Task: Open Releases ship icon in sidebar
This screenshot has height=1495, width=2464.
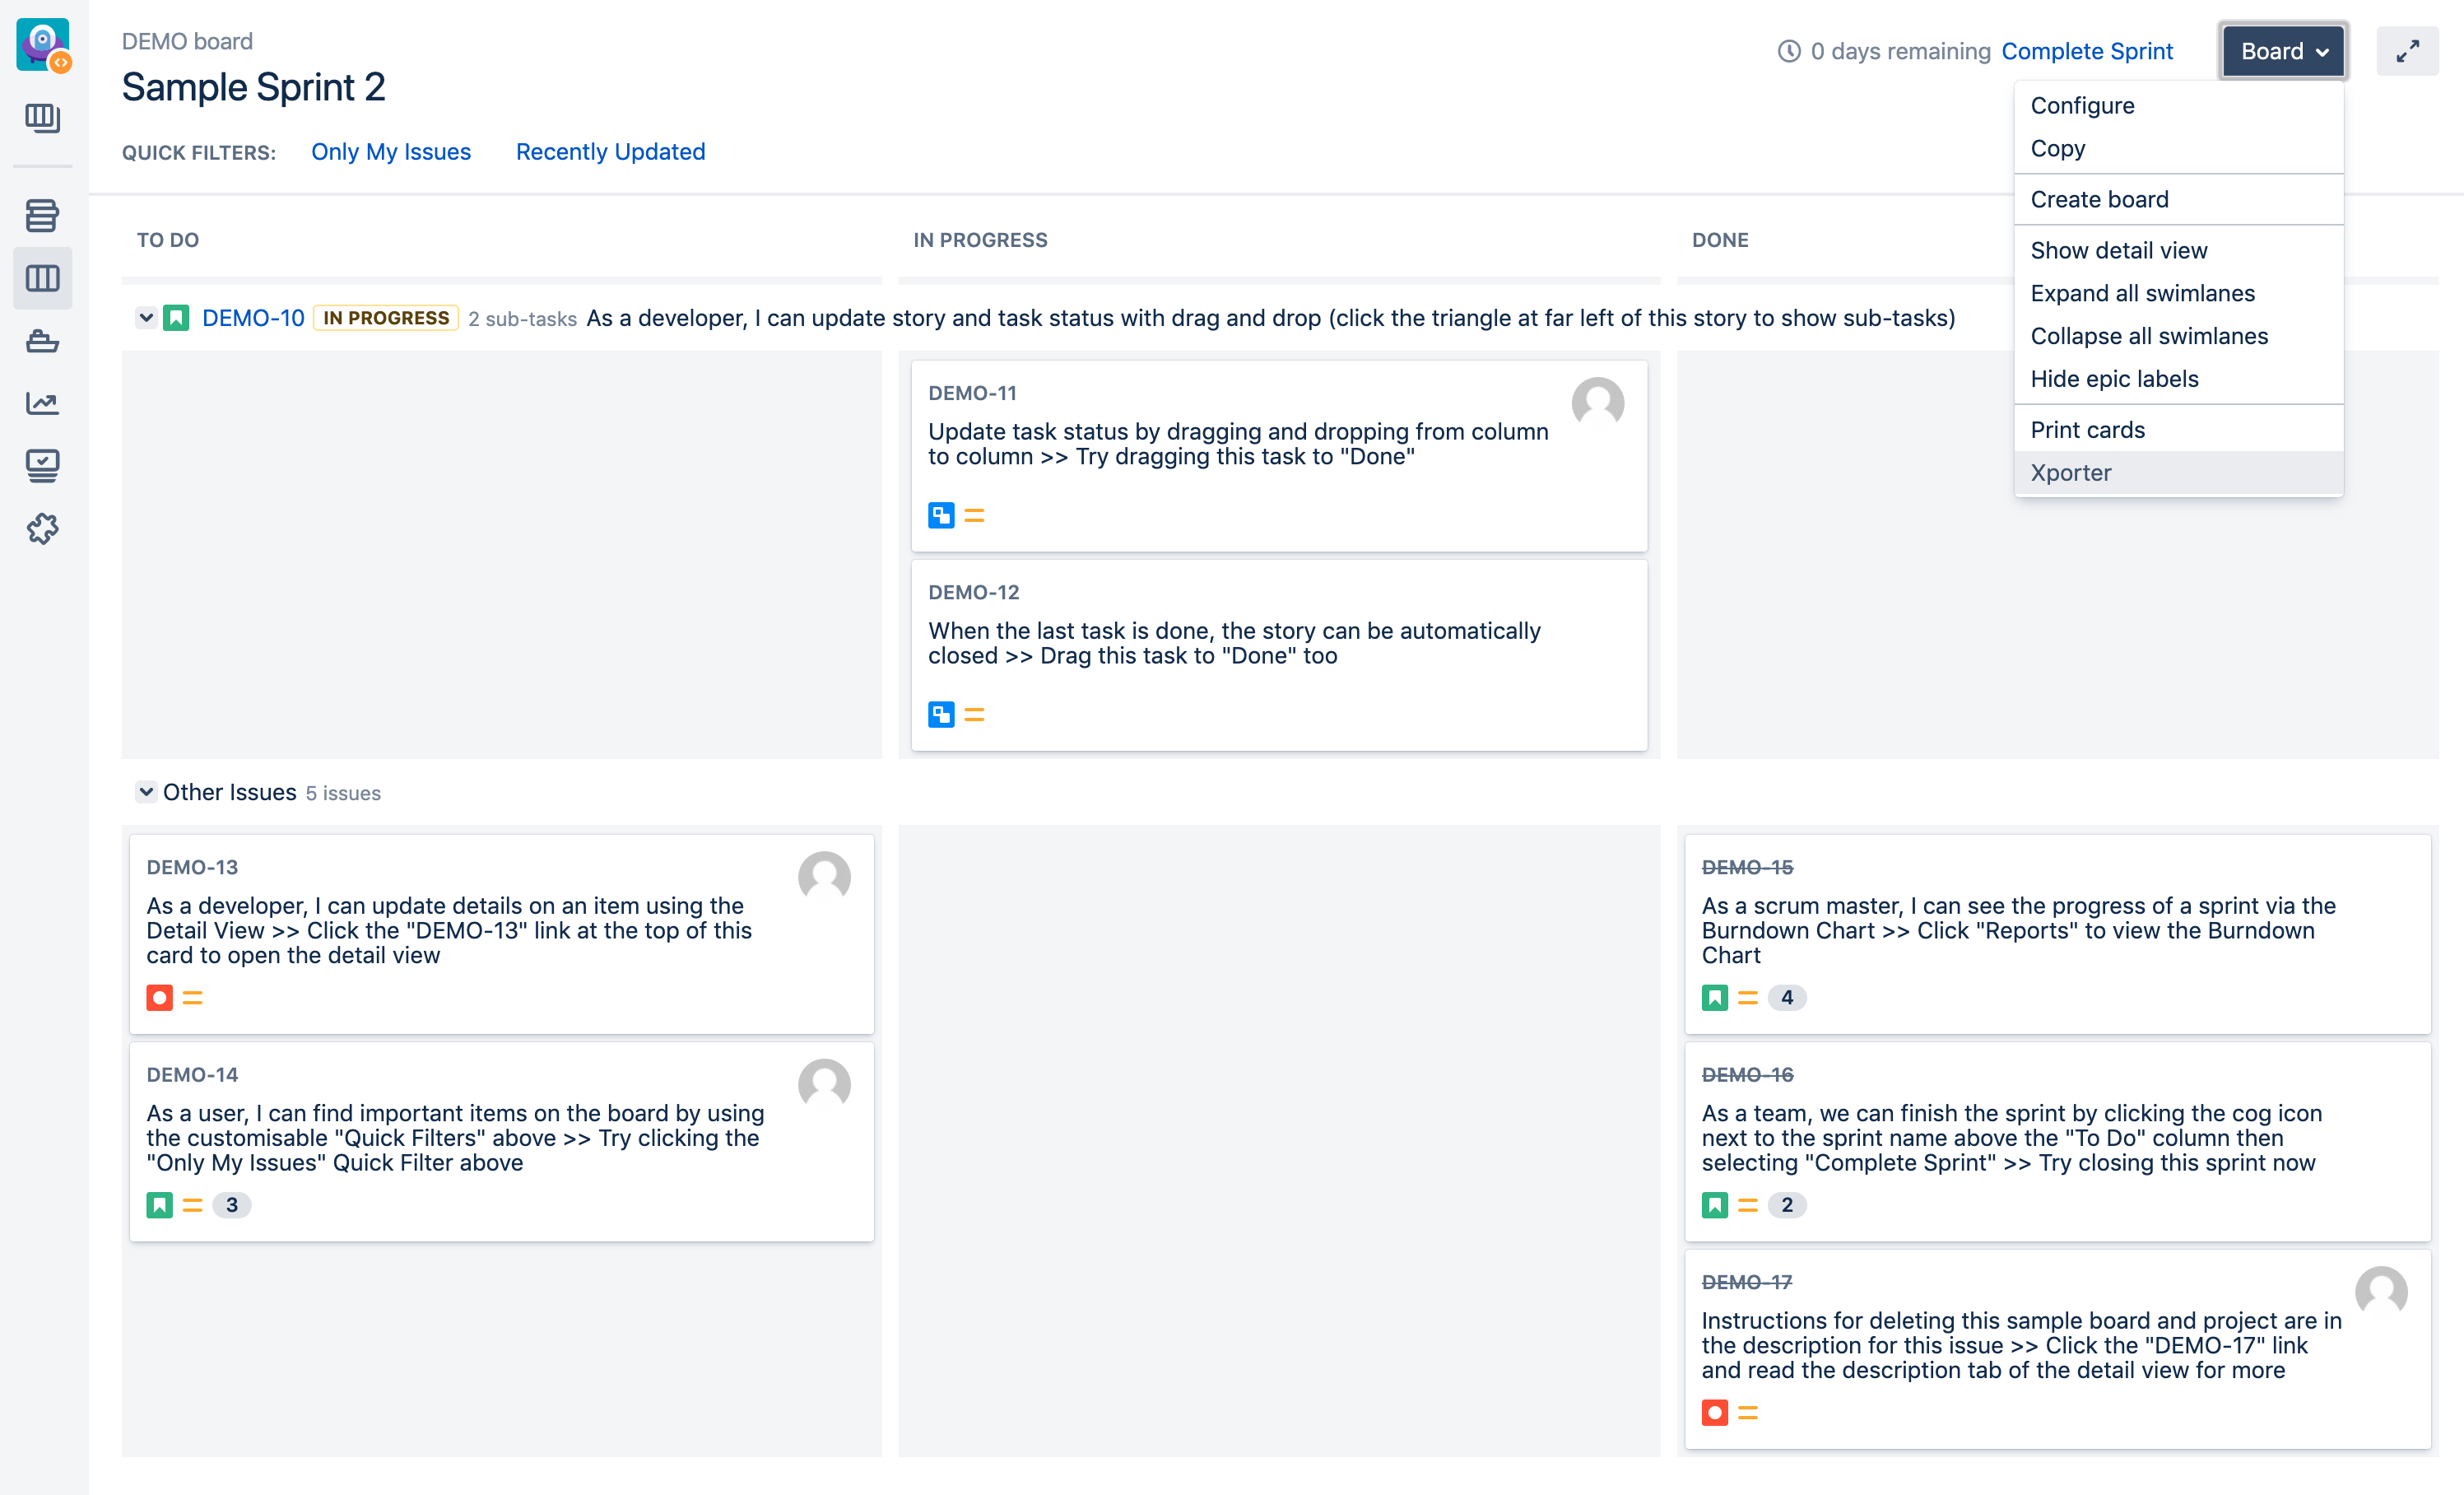Action: pyautogui.click(x=42, y=341)
